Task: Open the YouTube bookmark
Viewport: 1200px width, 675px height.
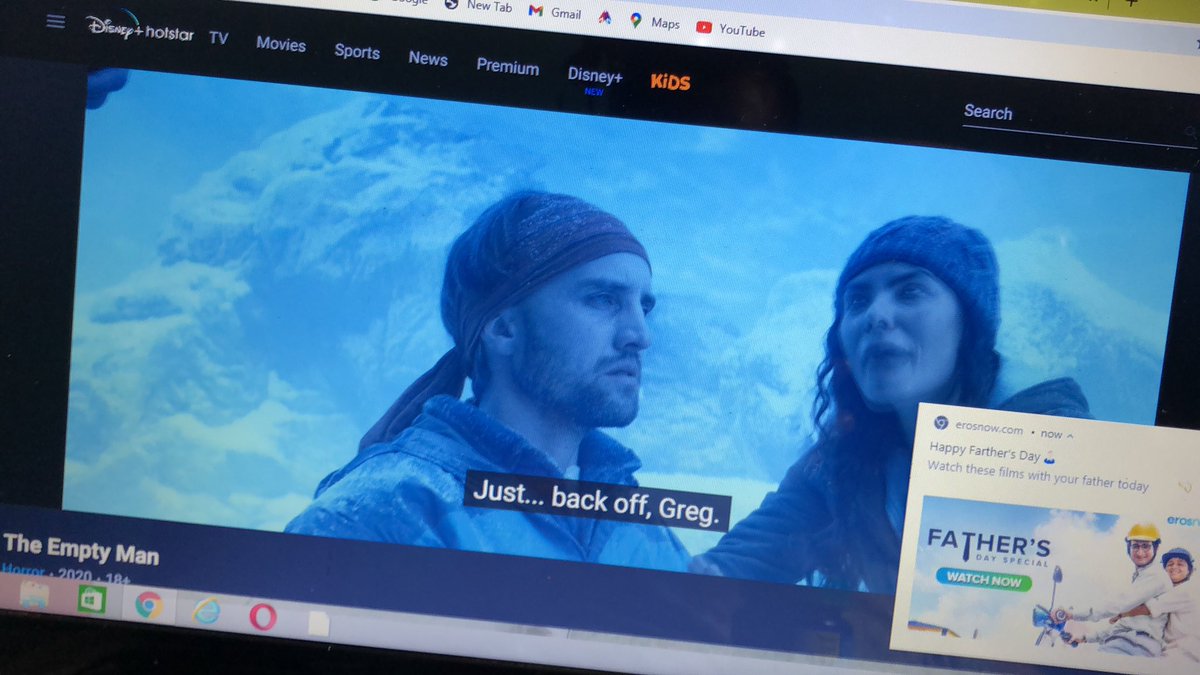Action: tap(730, 29)
